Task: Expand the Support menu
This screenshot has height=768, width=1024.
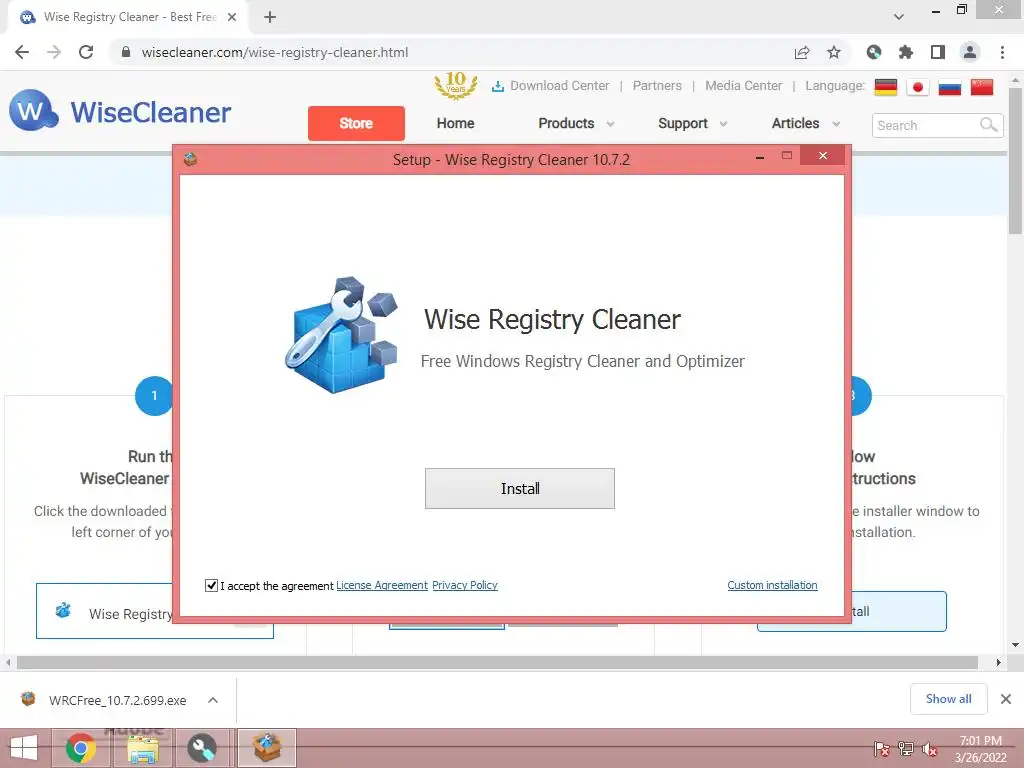Action: pos(692,123)
